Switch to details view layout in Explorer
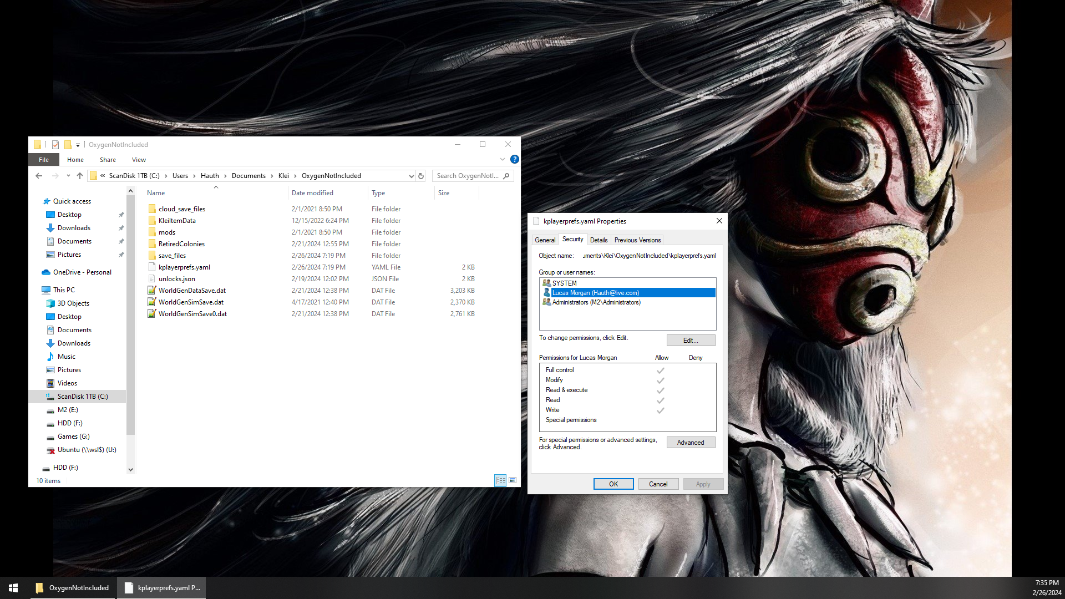Viewport: 1065px width, 599px height. click(500, 480)
